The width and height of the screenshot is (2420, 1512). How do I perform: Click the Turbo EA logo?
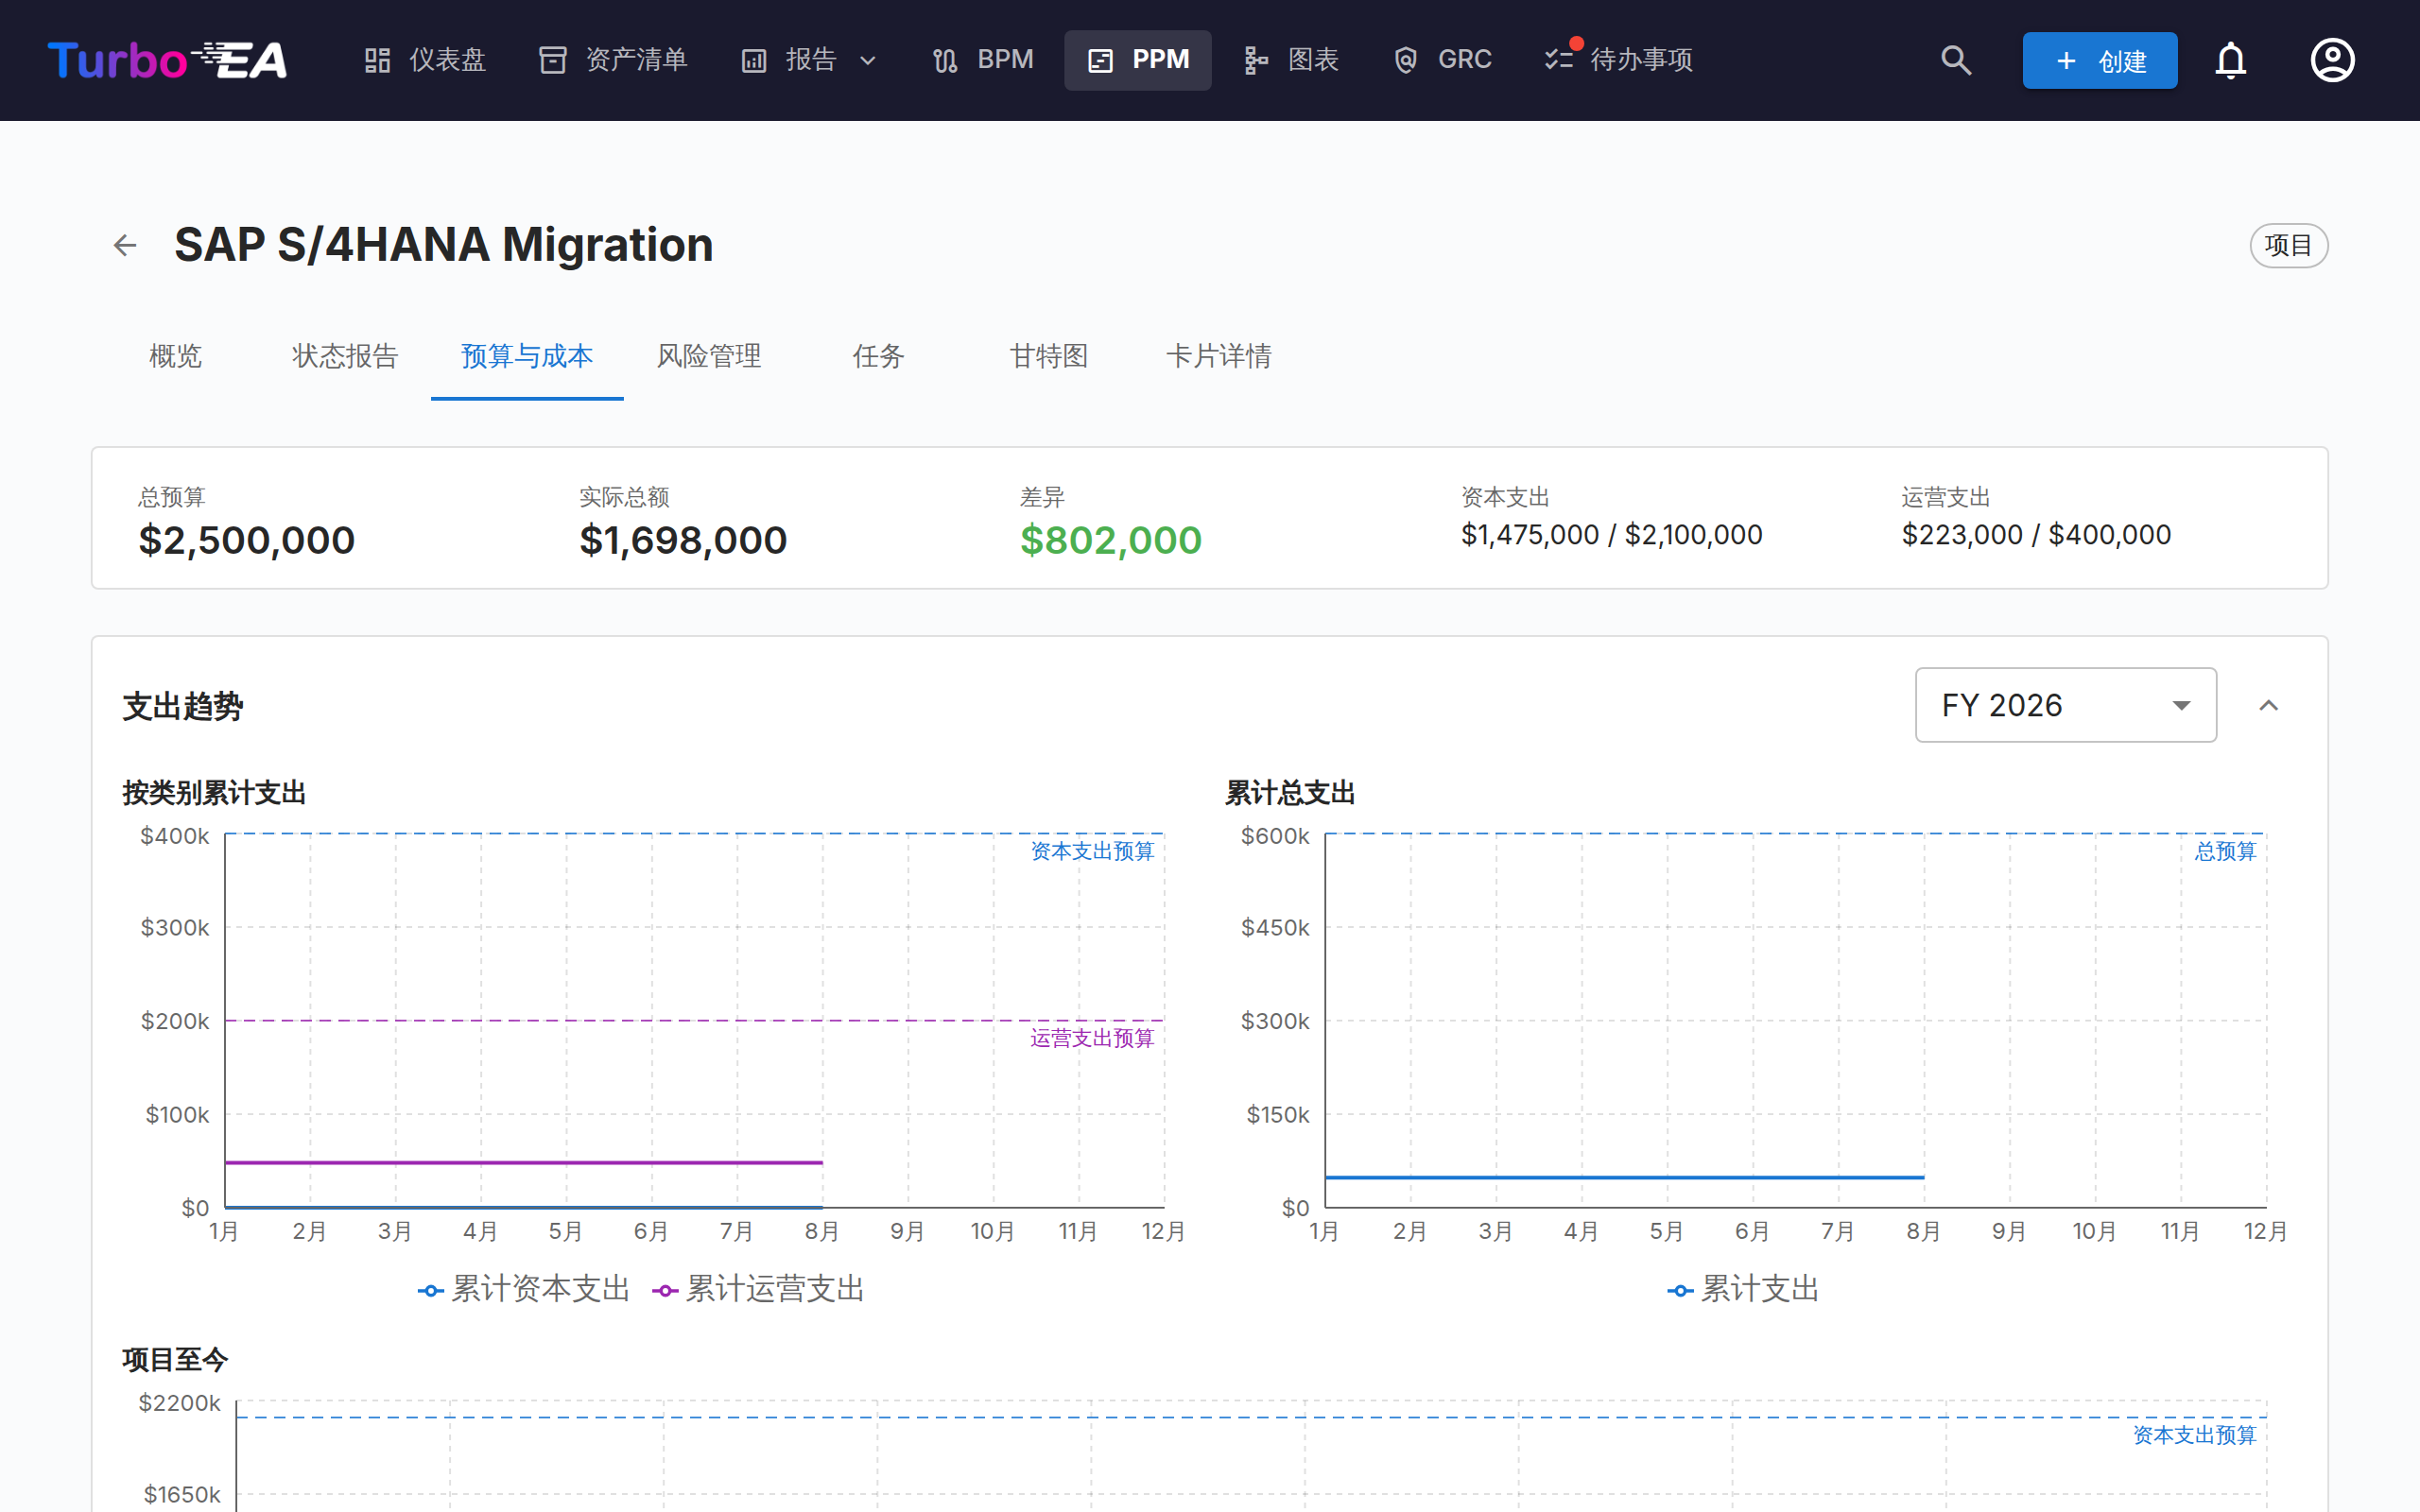click(x=168, y=60)
